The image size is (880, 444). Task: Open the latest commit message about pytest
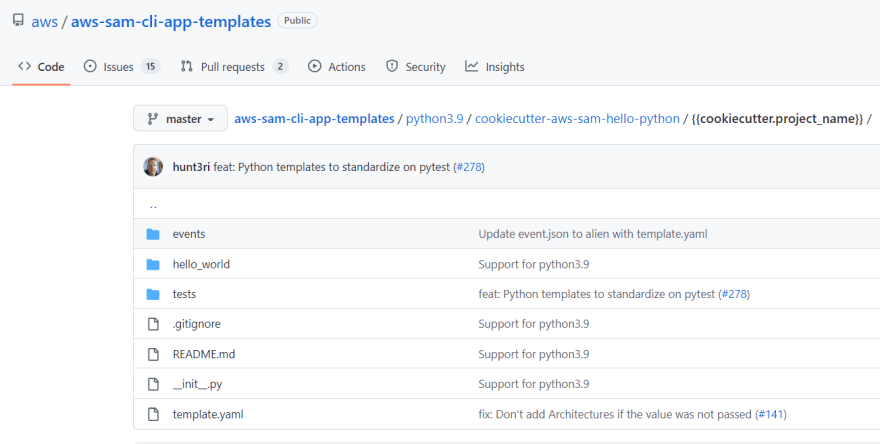click(x=332, y=167)
